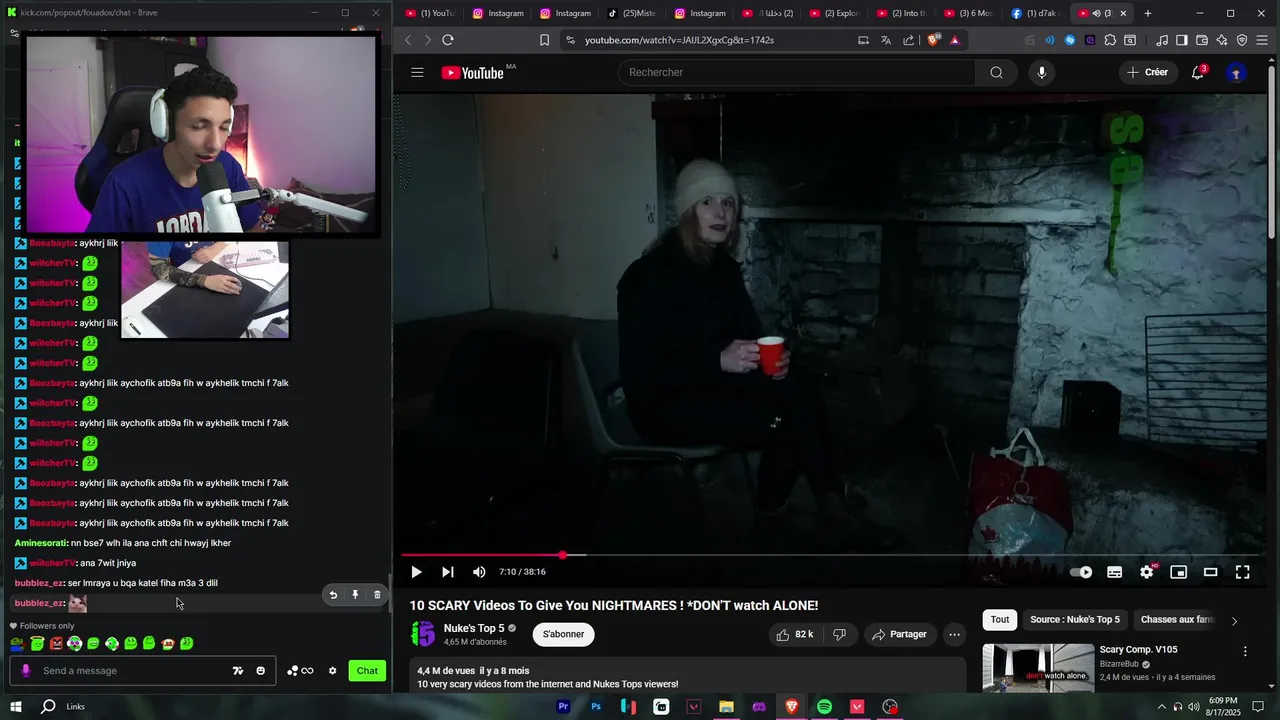The width and height of the screenshot is (1280, 720).
Task: Open the Windows Start menu
Action: [x=16, y=707]
